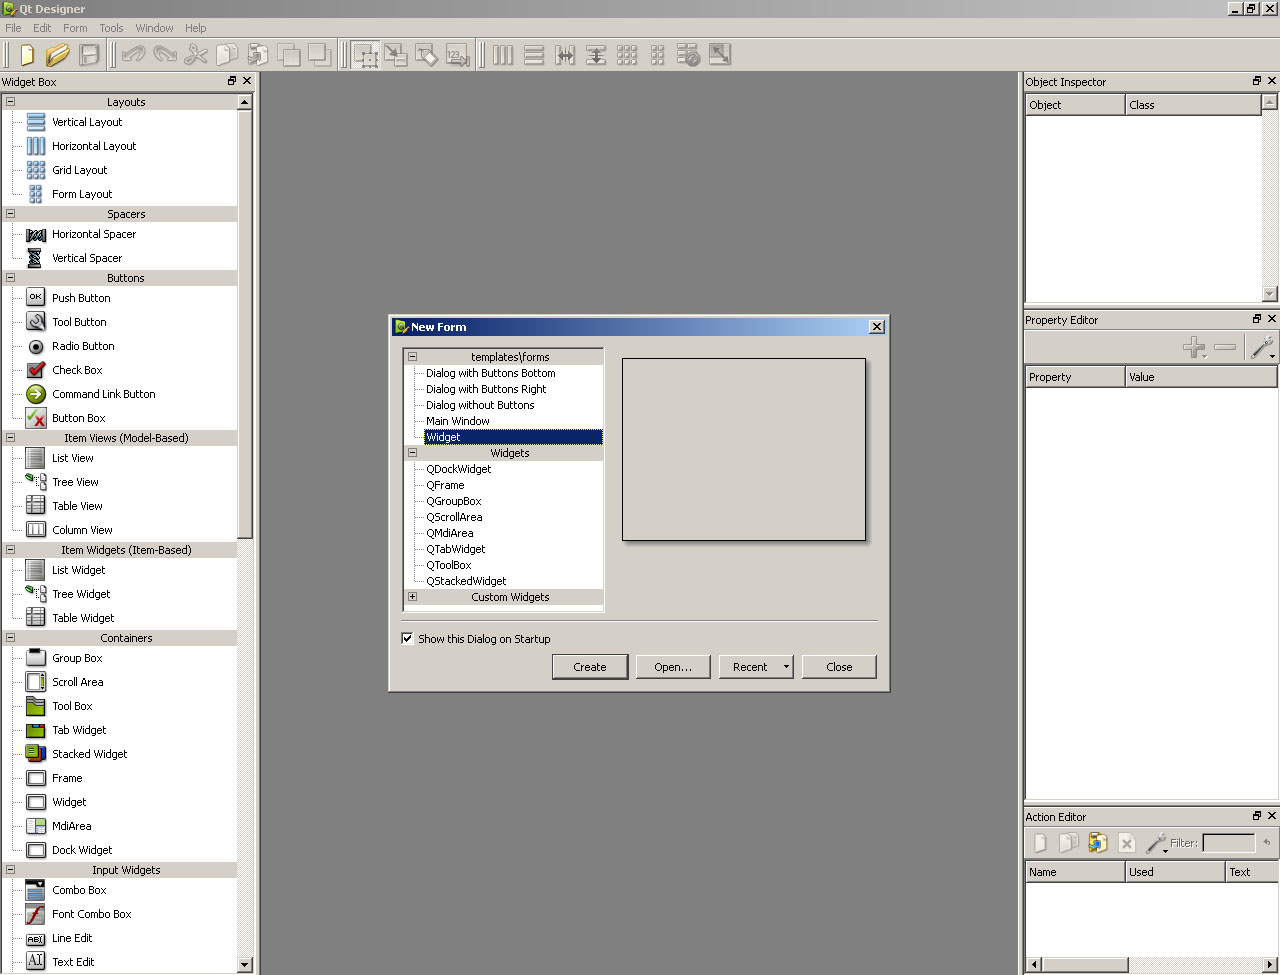Select MdiArea in Widget Box
1280x975 pixels.
tap(72, 826)
